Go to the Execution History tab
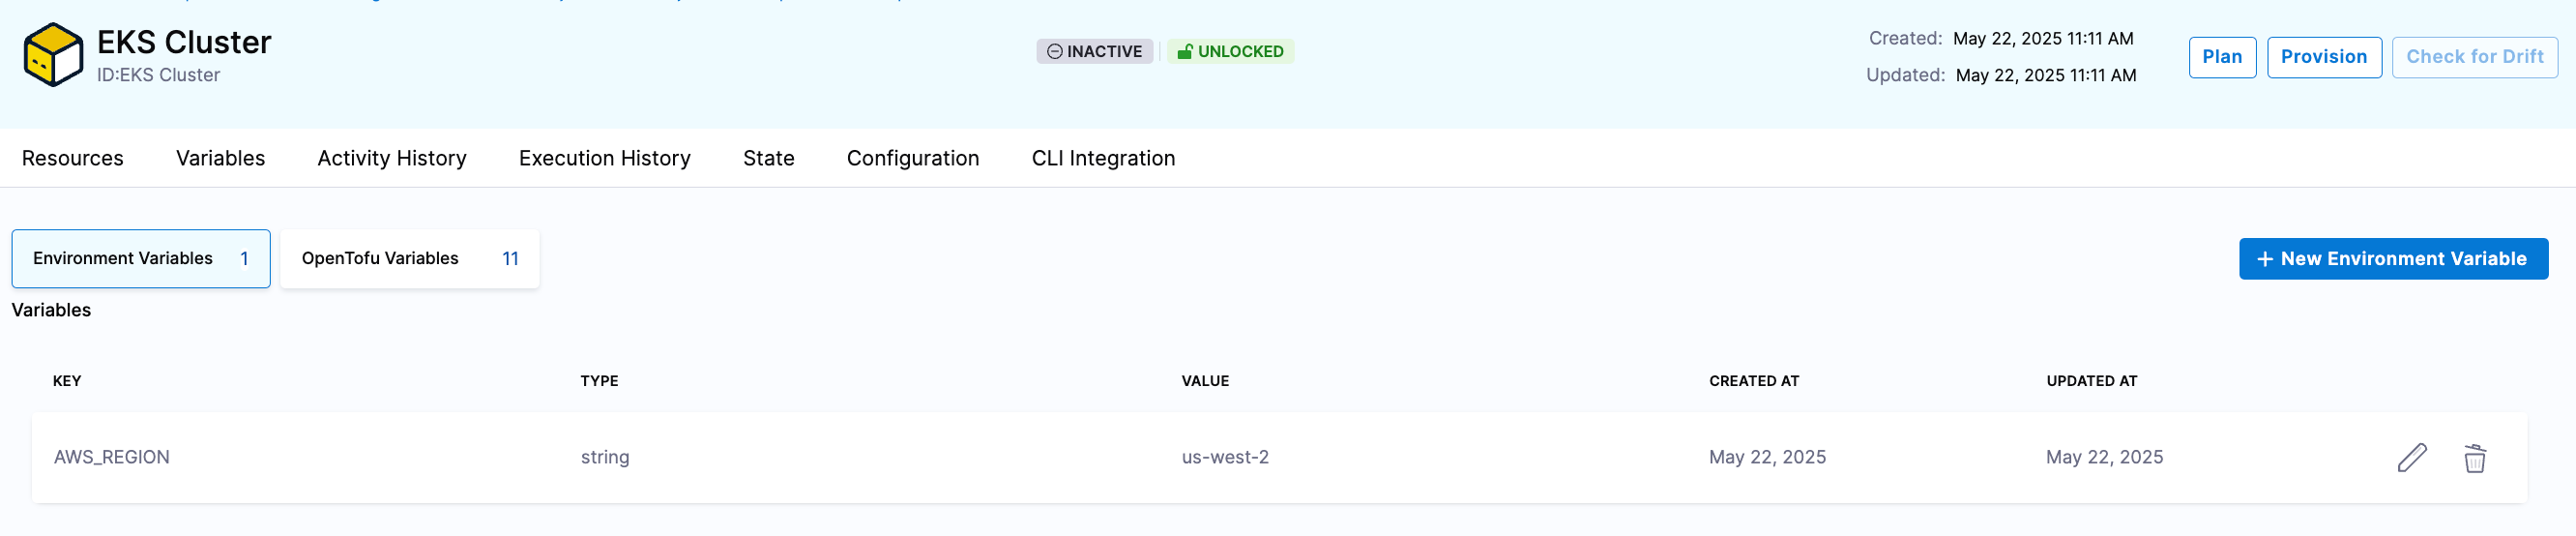Image resolution: width=2576 pixels, height=536 pixels. pos(604,158)
